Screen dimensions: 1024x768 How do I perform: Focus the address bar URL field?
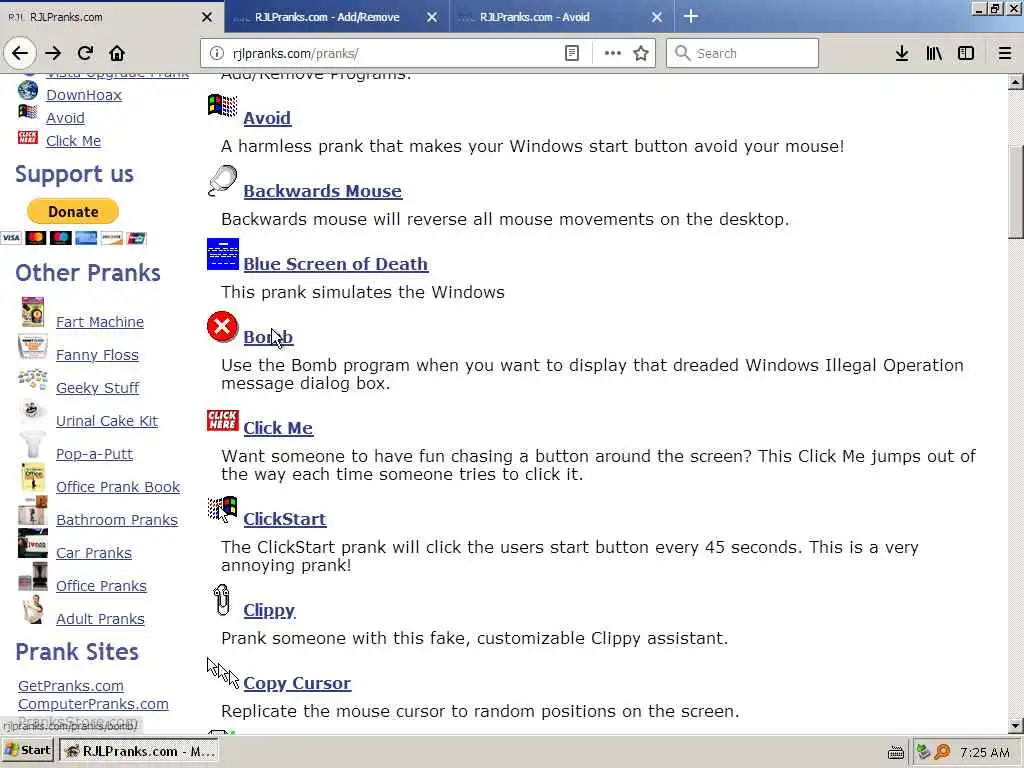(x=392, y=53)
